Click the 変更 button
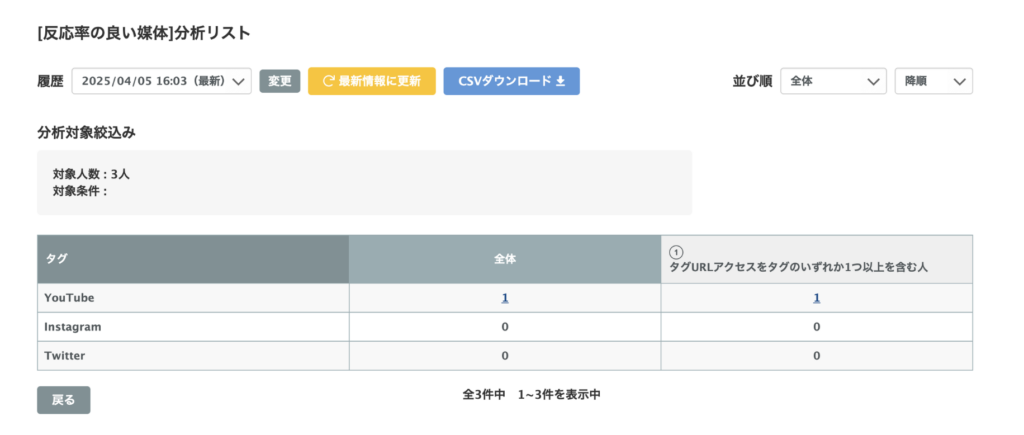The image size is (1024, 435). point(280,81)
